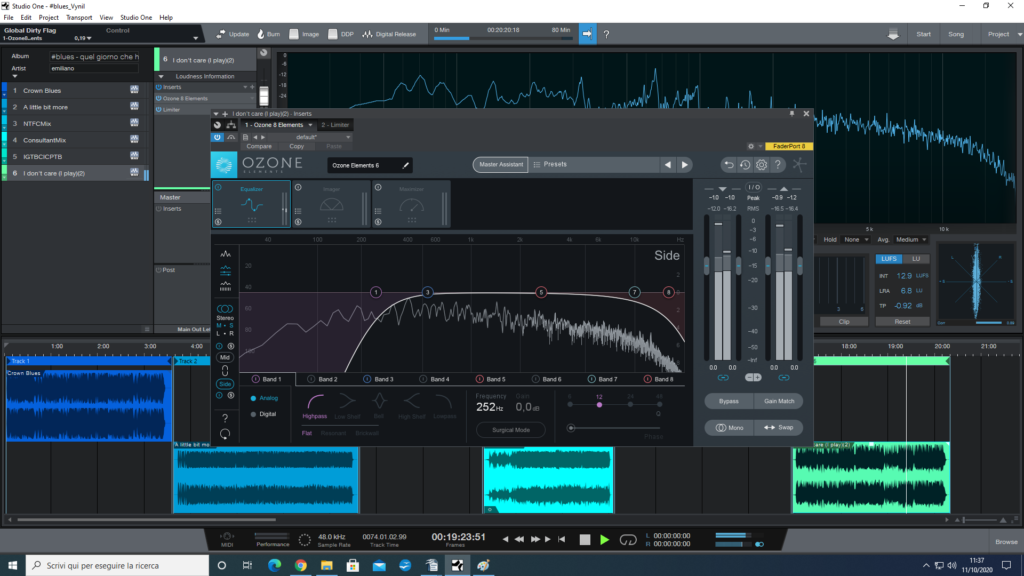Click the Surgical Mode button
Screen dimensions: 1024x576
coord(511,430)
